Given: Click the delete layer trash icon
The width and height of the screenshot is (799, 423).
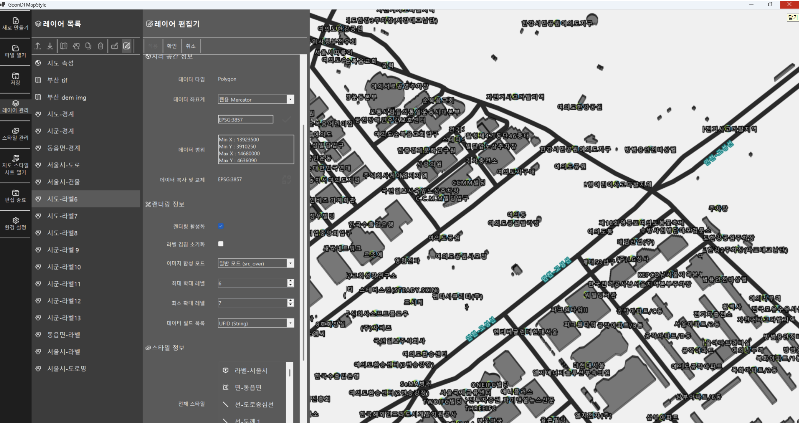Looking at the screenshot, I should pos(101,46).
